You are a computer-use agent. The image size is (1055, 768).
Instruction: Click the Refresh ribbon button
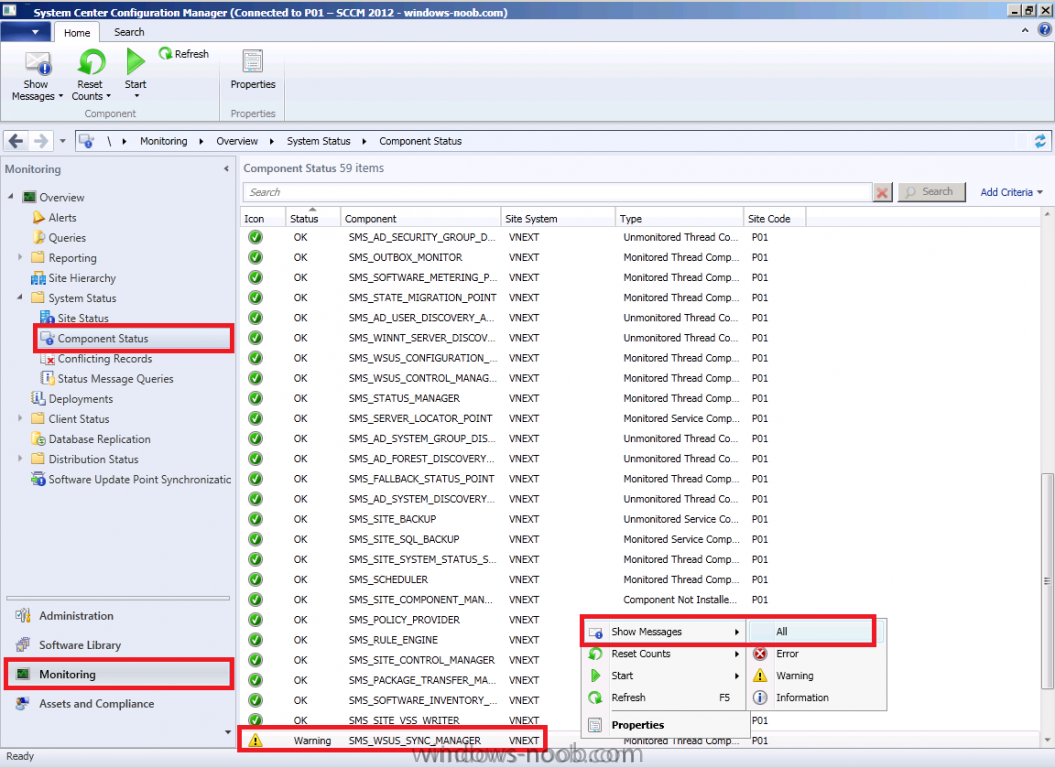[184, 54]
